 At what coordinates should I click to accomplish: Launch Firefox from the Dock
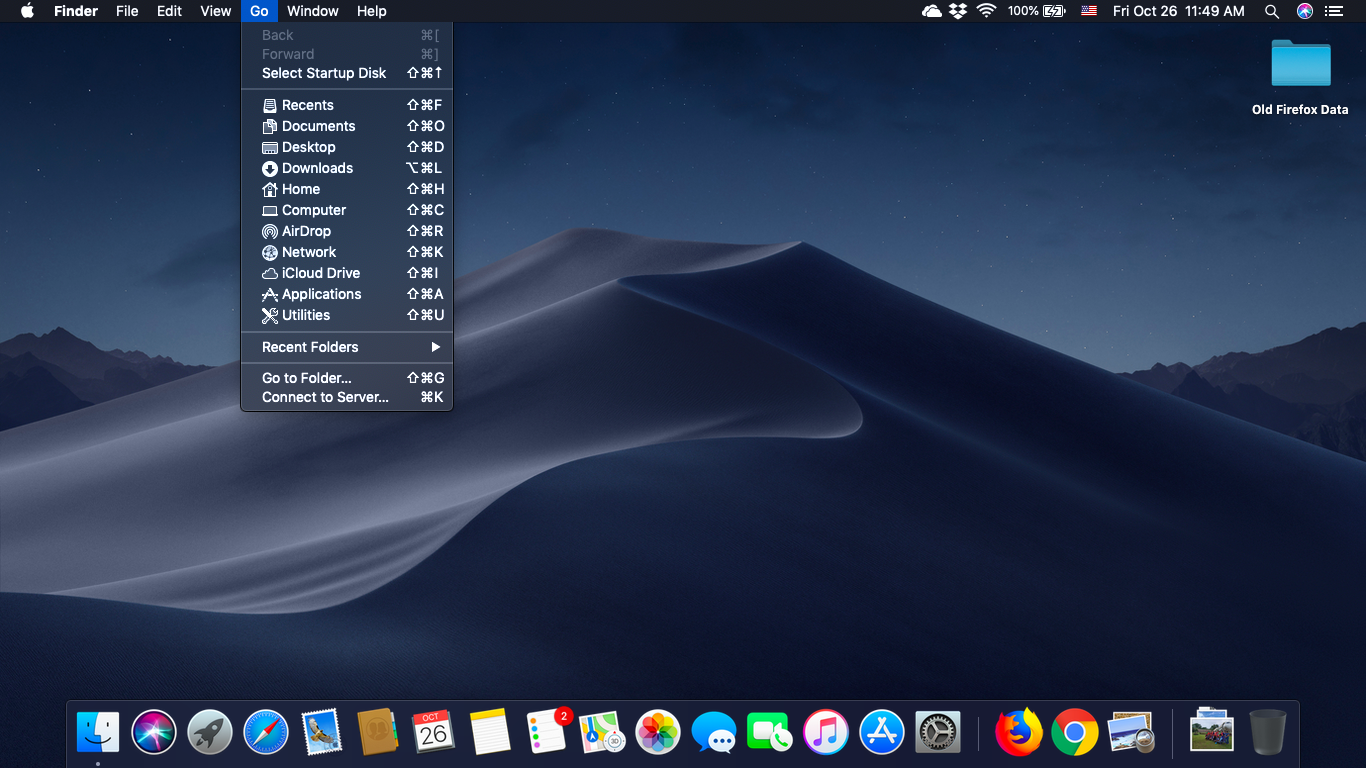tap(1018, 733)
